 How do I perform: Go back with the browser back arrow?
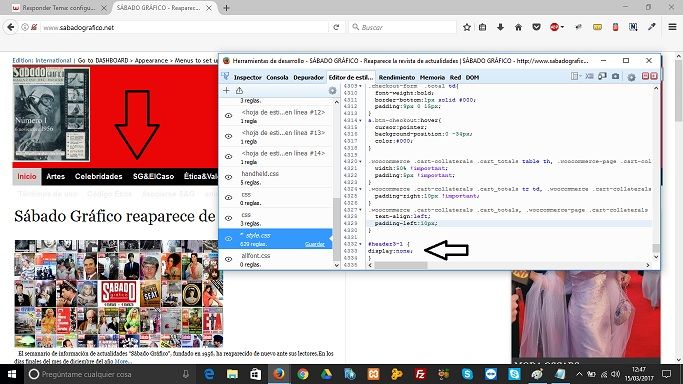pos(11,27)
